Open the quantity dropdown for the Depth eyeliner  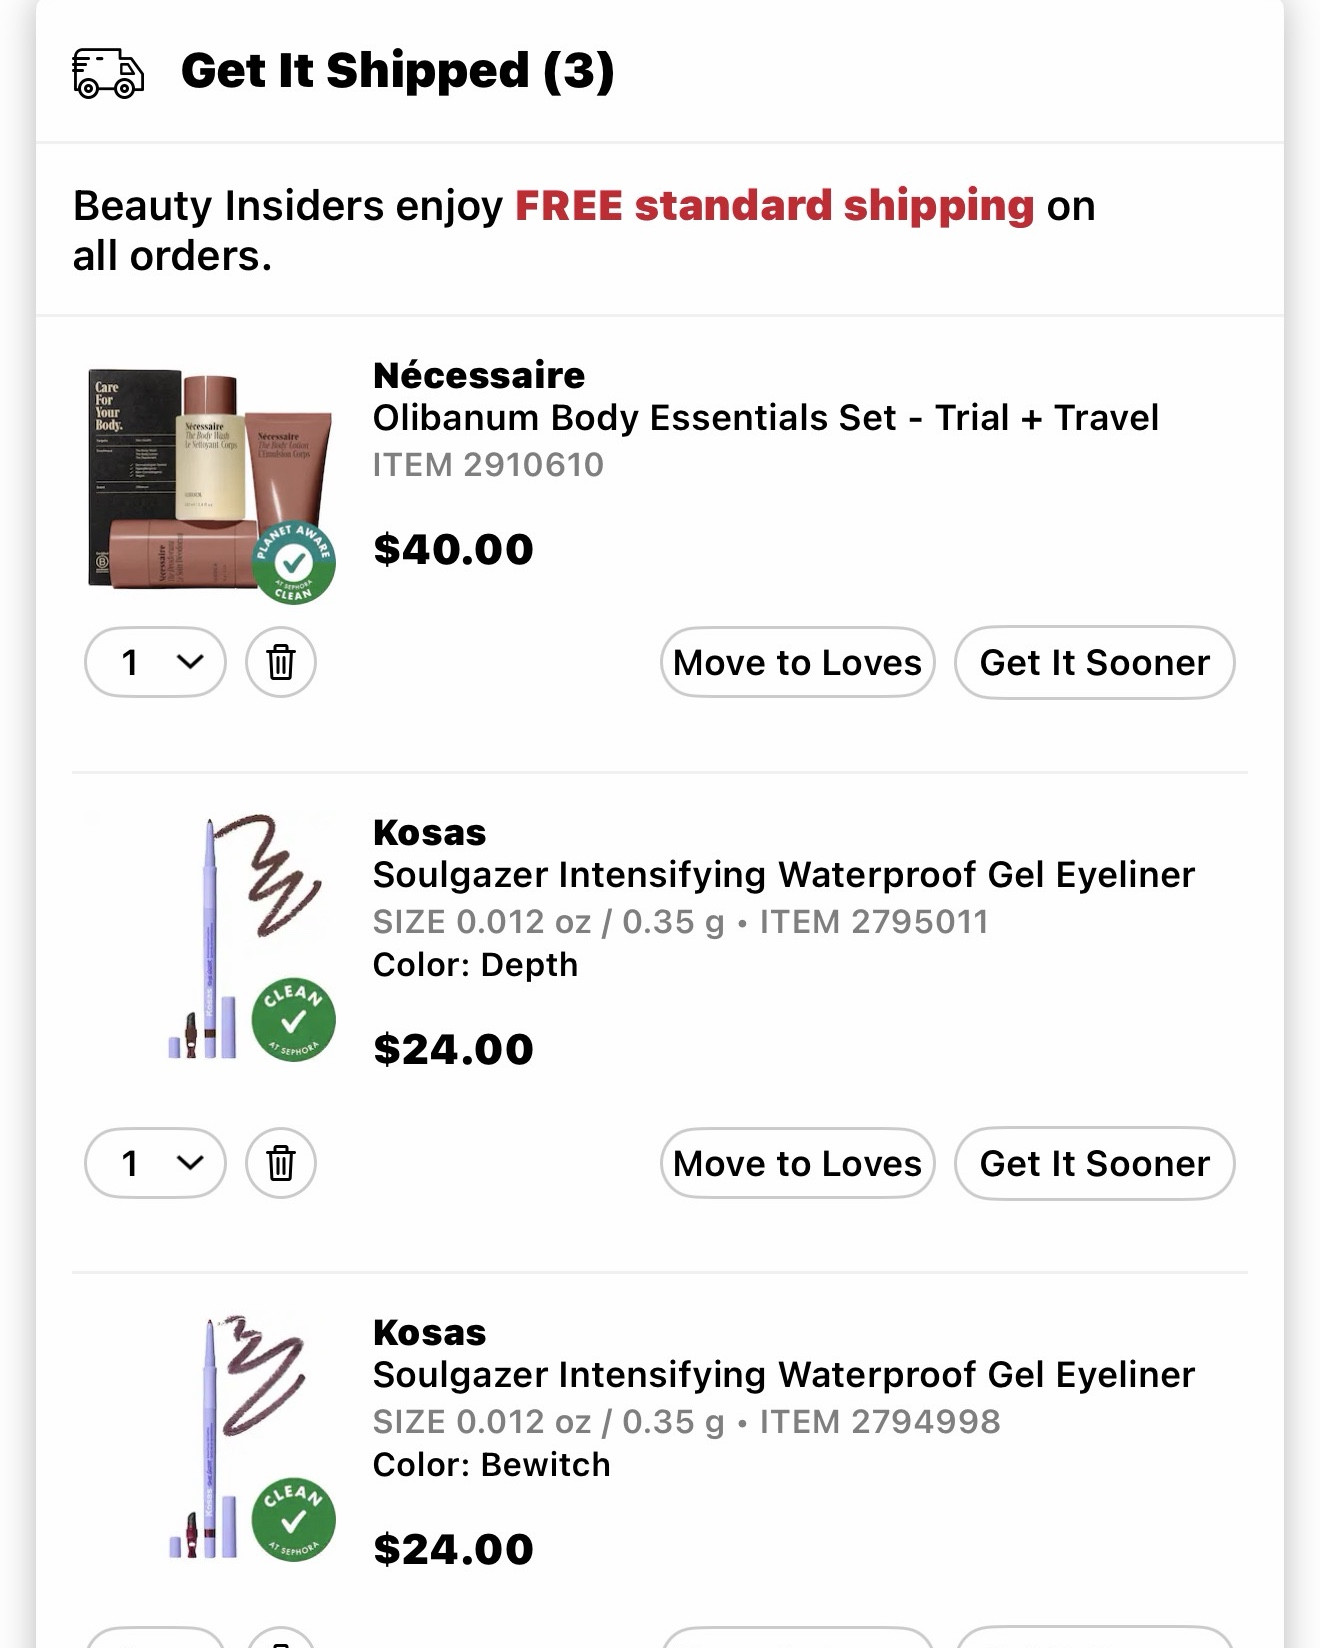pos(155,1163)
